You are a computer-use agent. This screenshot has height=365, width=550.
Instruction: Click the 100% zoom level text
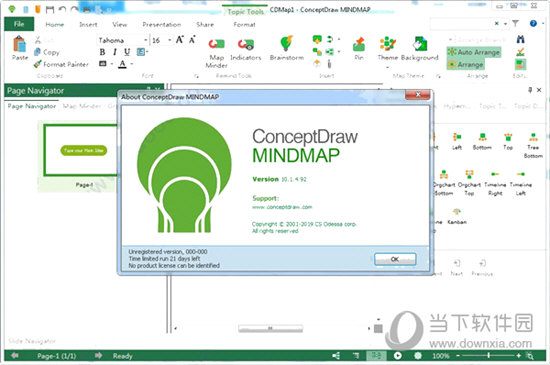coord(441,356)
